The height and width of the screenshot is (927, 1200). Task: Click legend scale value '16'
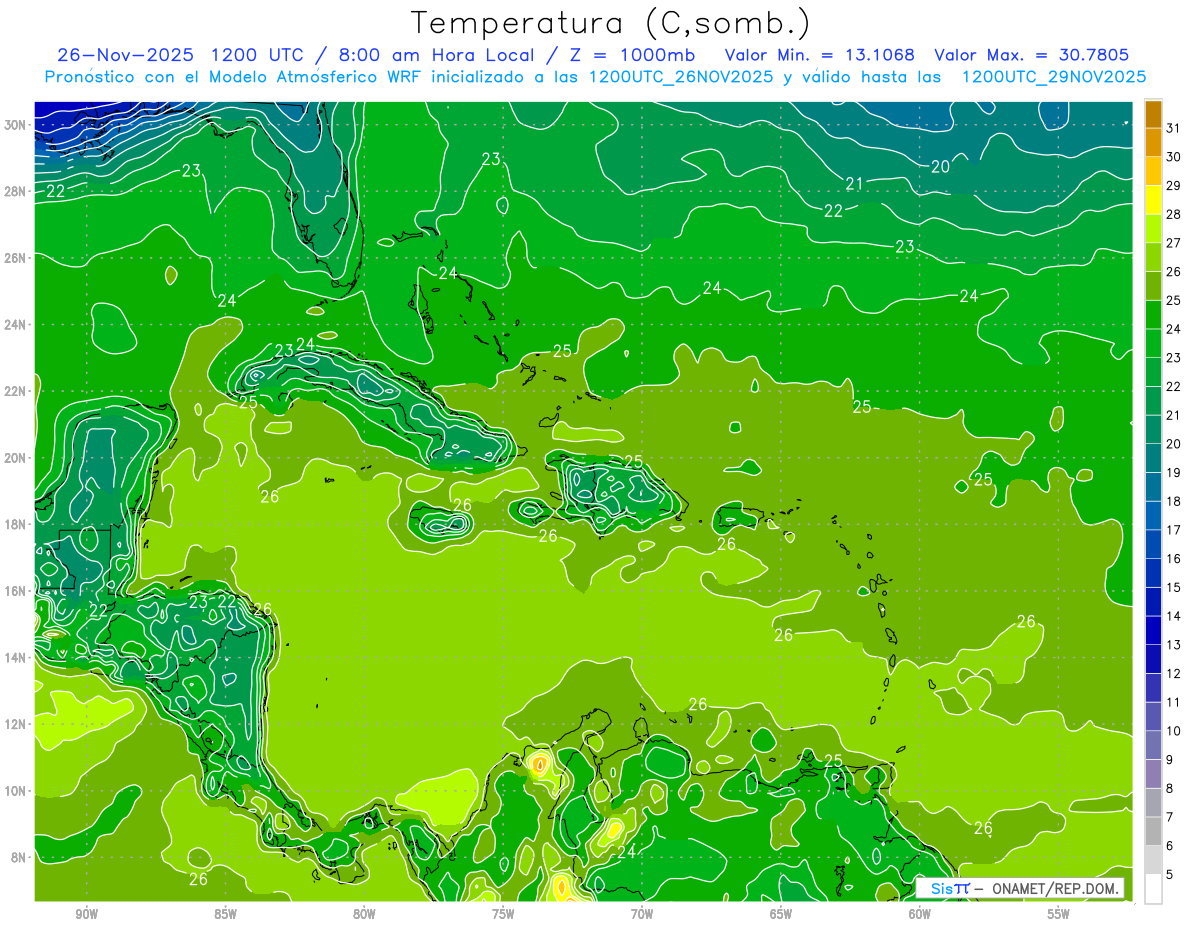click(x=1174, y=558)
